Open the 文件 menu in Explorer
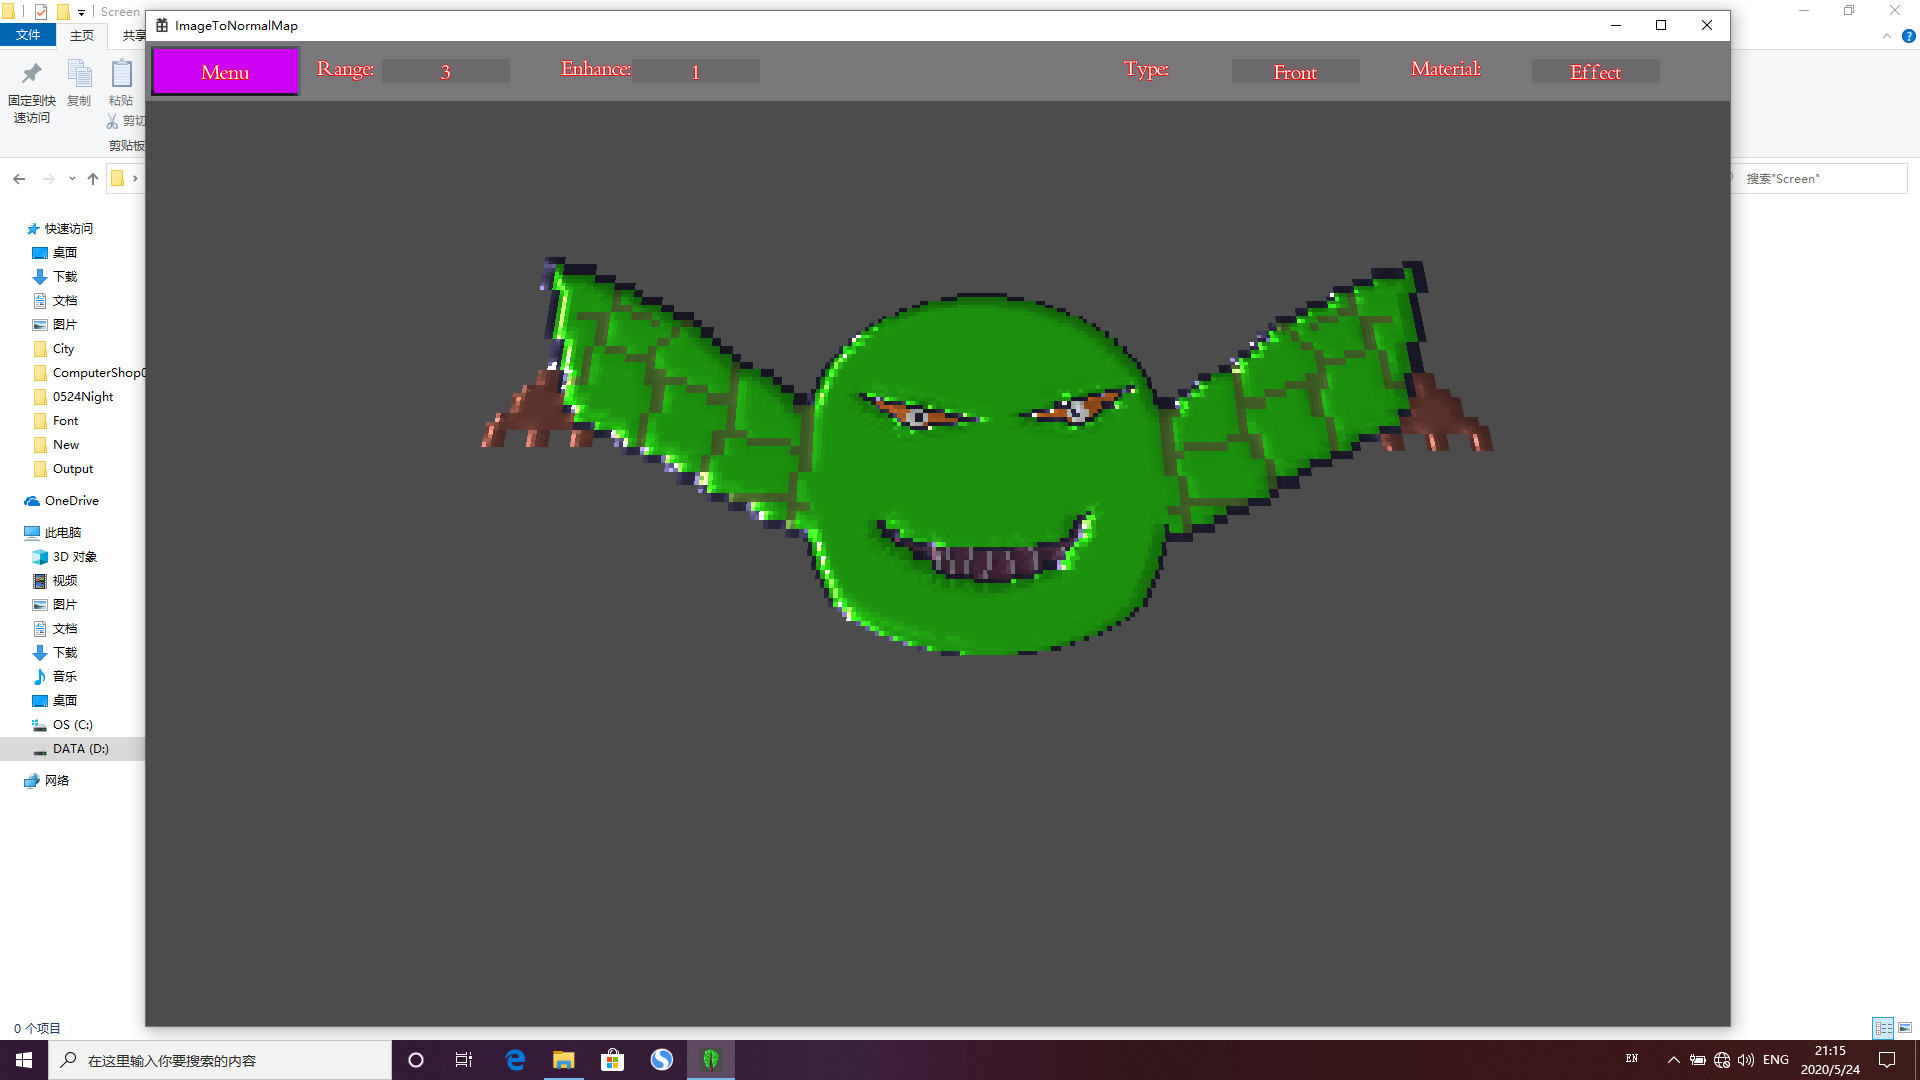Screen dimensions: 1920x1080 point(28,35)
